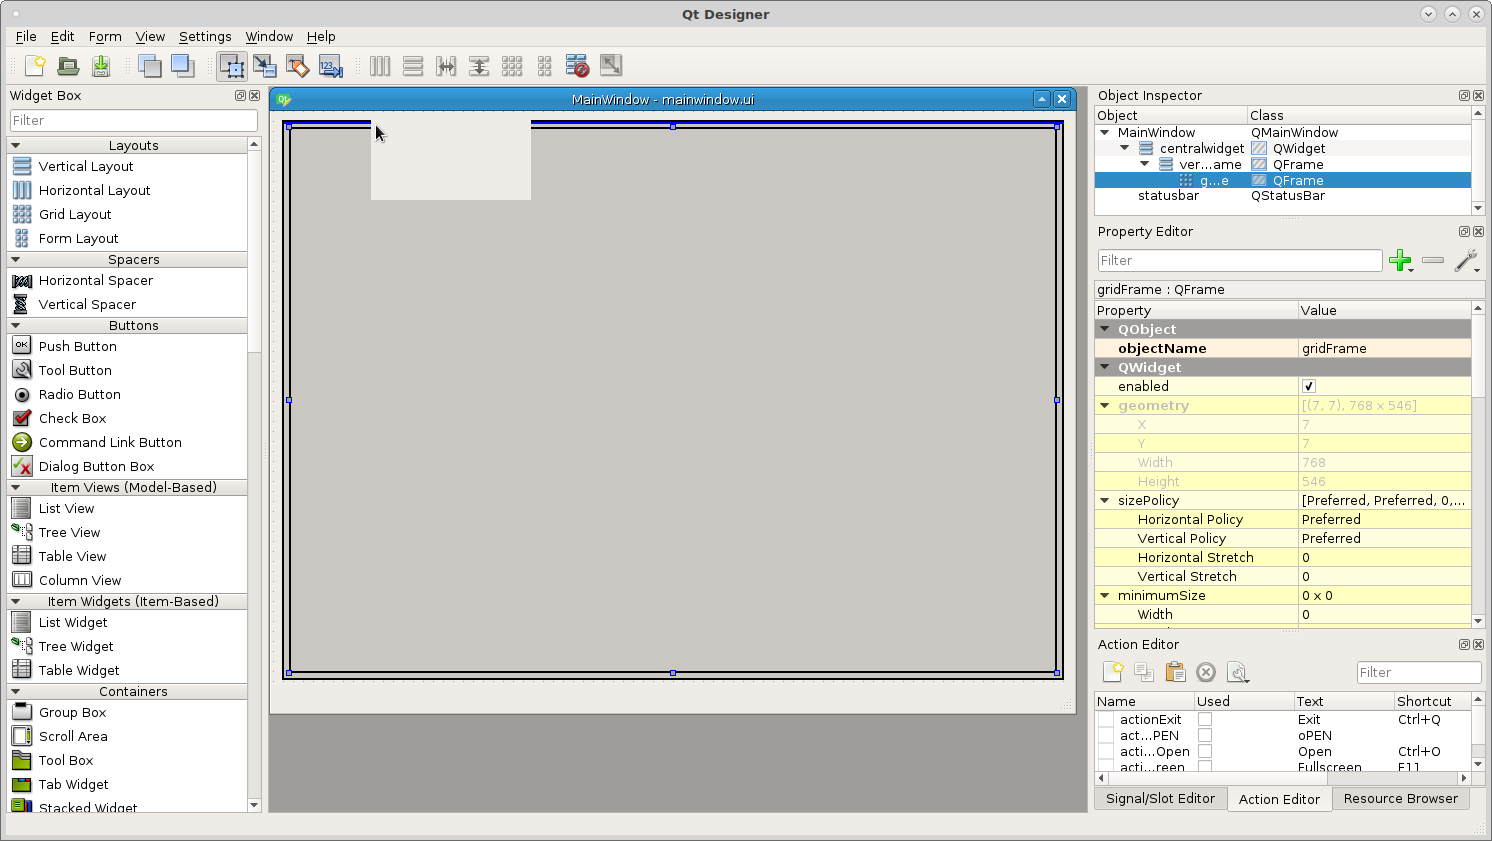Toggle the enabled property checkbox
This screenshot has width=1492, height=841.
tap(1308, 386)
